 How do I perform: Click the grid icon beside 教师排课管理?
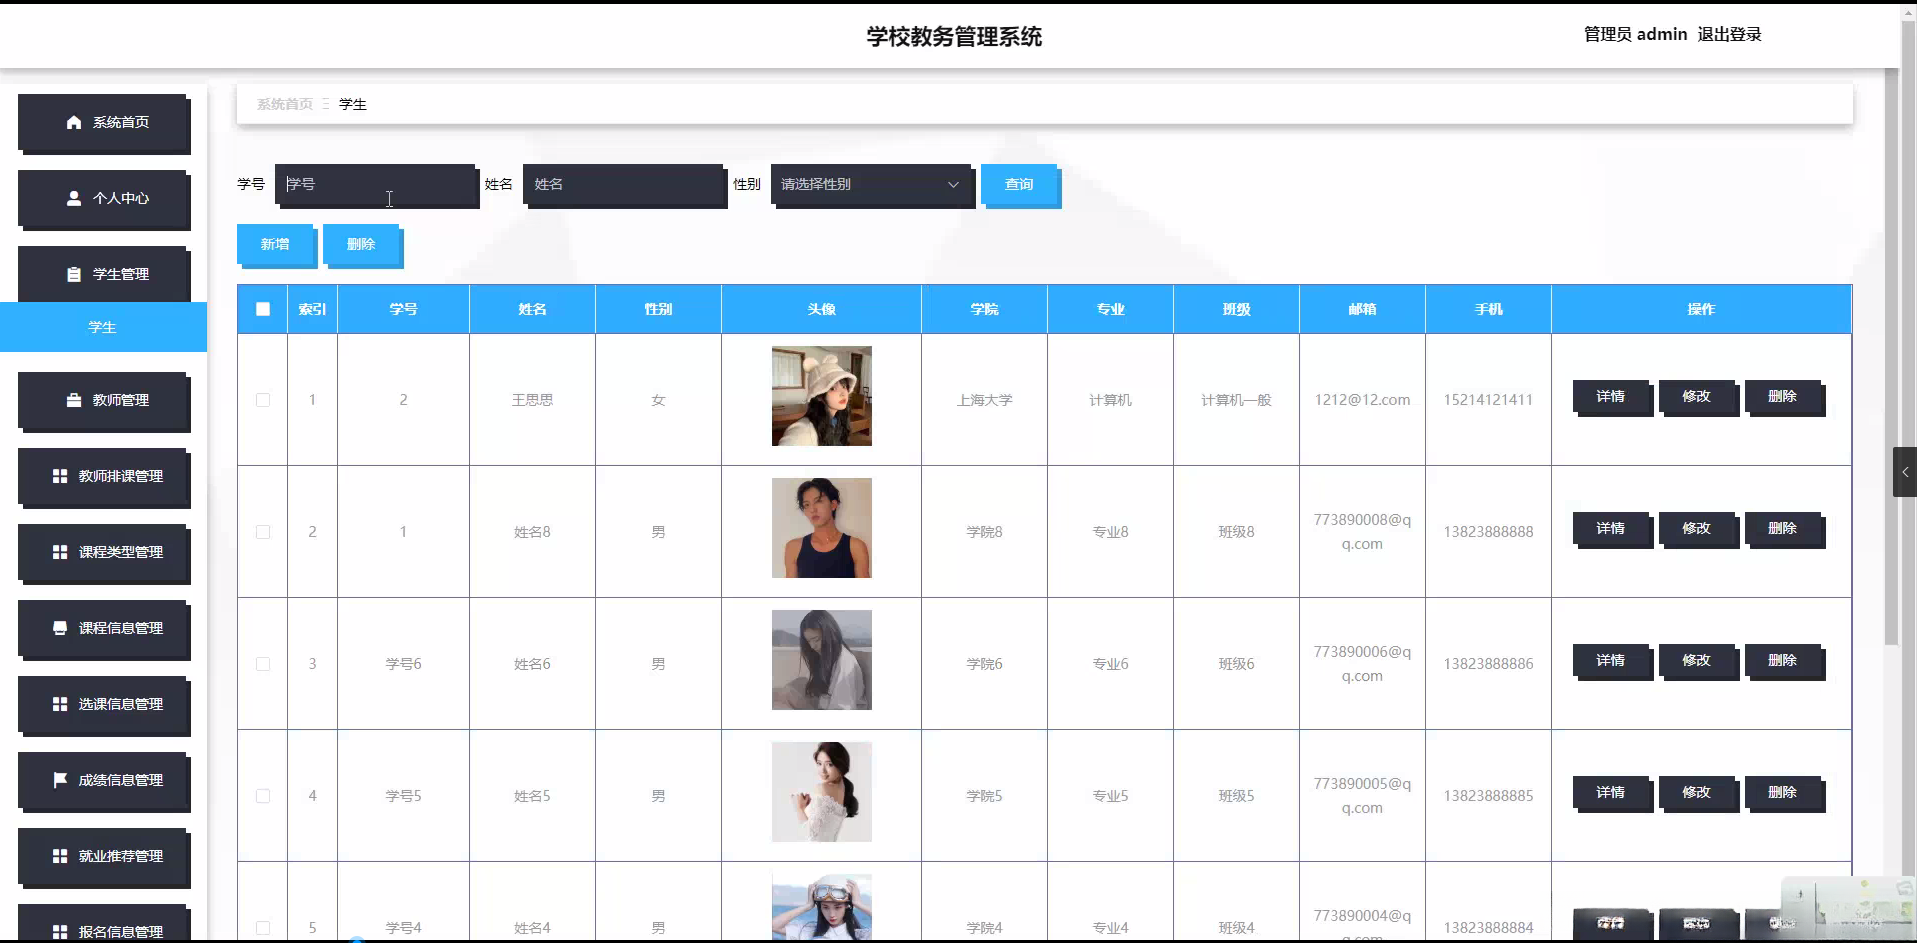(60, 476)
